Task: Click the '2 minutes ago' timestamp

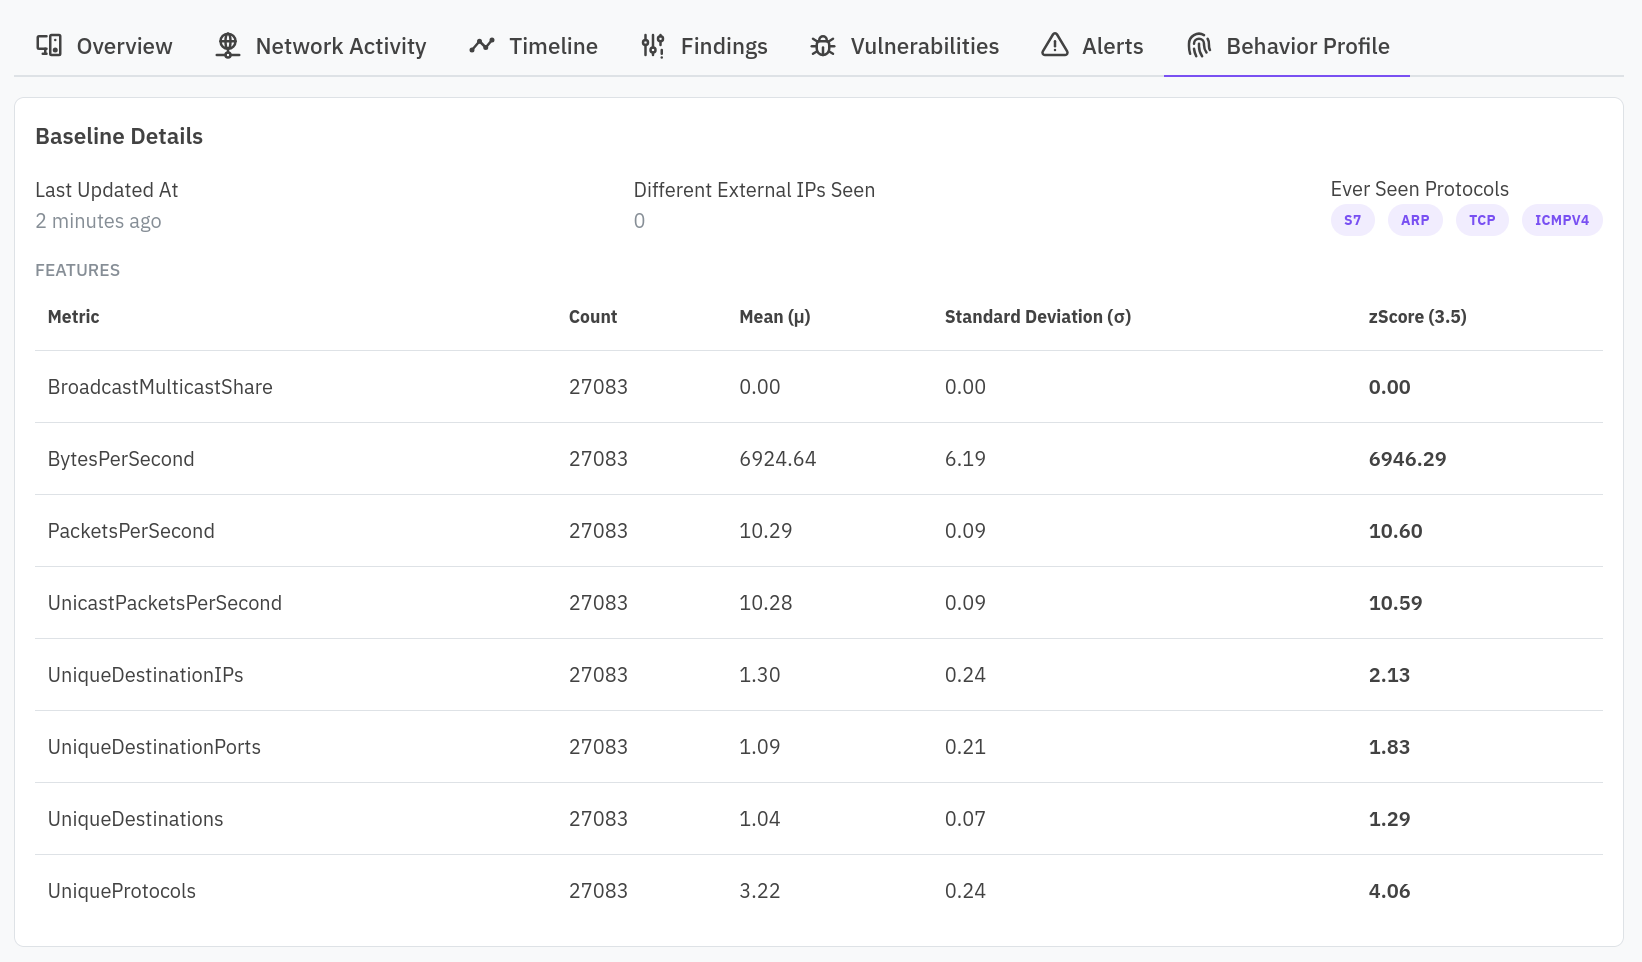Action: click(98, 221)
